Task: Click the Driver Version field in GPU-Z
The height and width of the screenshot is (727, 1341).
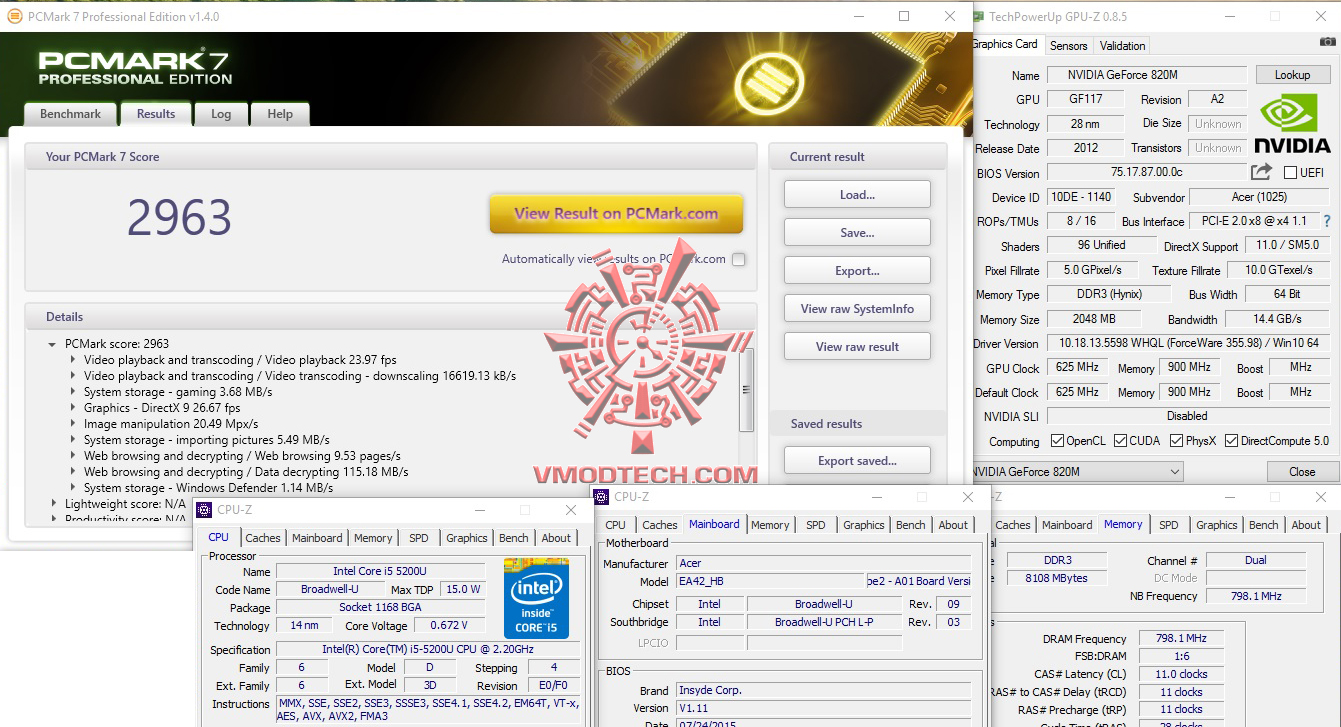Action: (x=1188, y=343)
